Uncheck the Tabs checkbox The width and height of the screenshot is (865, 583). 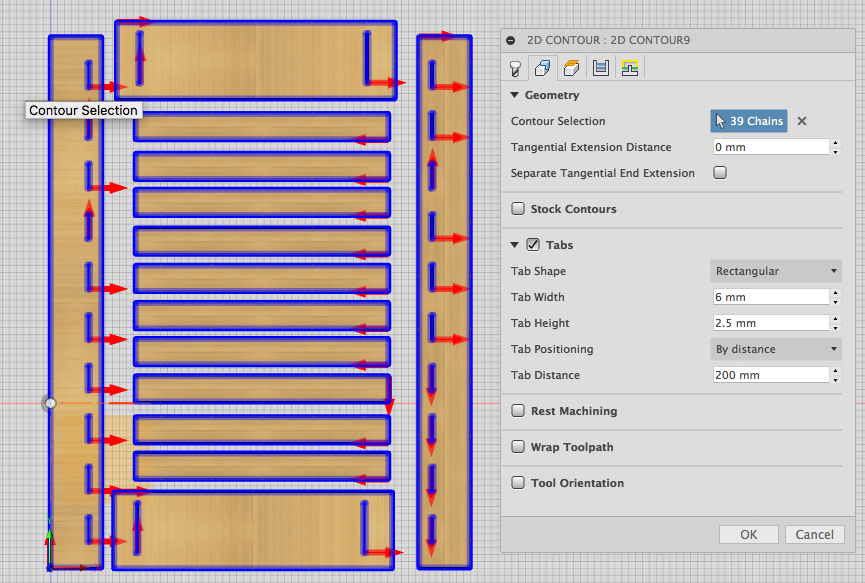tap(533, 245)
